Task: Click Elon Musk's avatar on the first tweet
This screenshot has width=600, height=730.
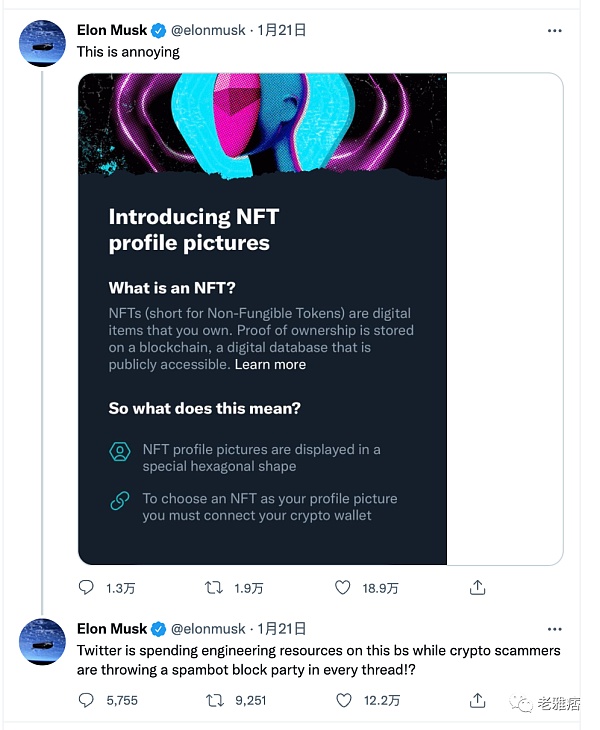Action: 43,43
